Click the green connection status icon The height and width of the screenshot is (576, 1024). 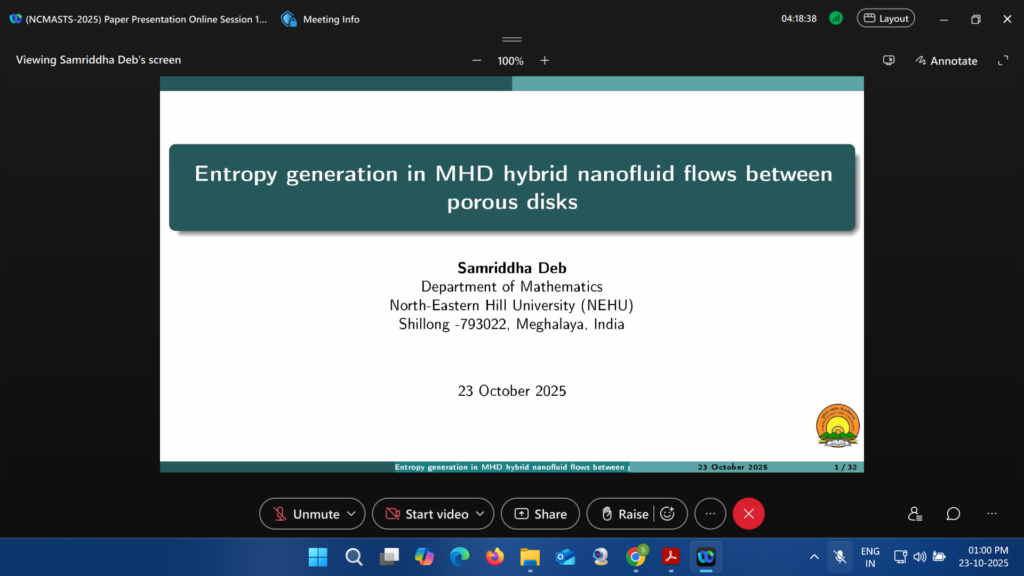(836, 18)
